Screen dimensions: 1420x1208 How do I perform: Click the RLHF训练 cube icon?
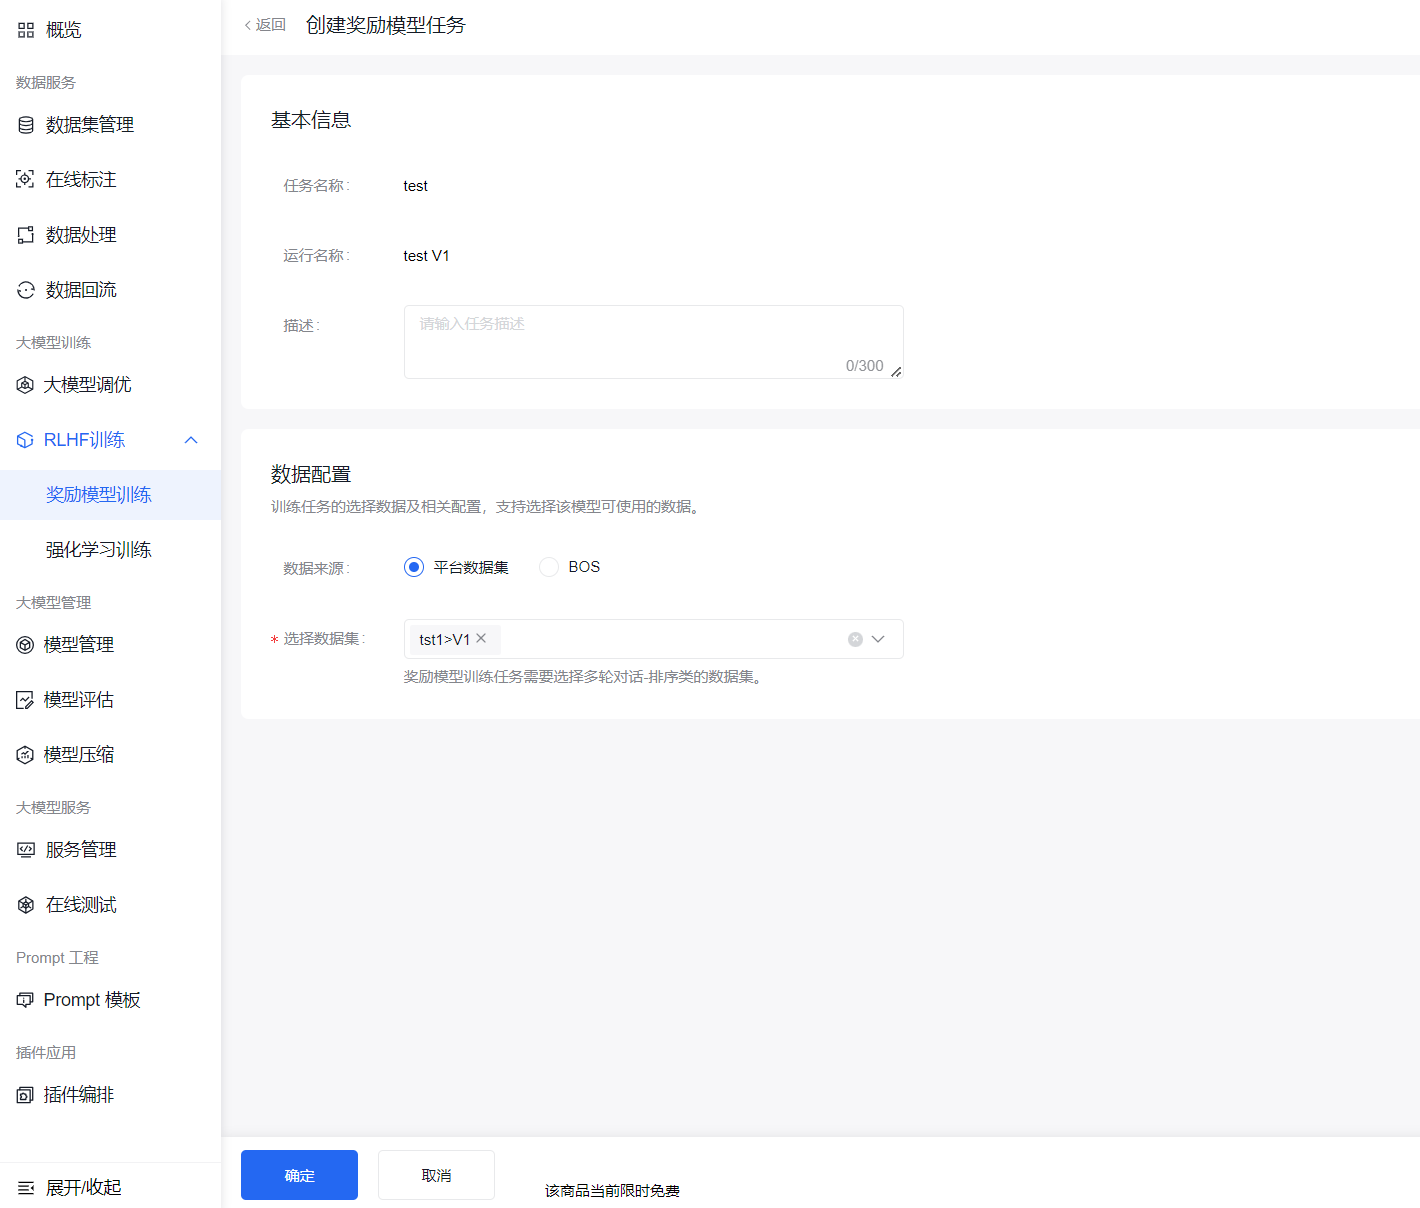tap(25, 440)
